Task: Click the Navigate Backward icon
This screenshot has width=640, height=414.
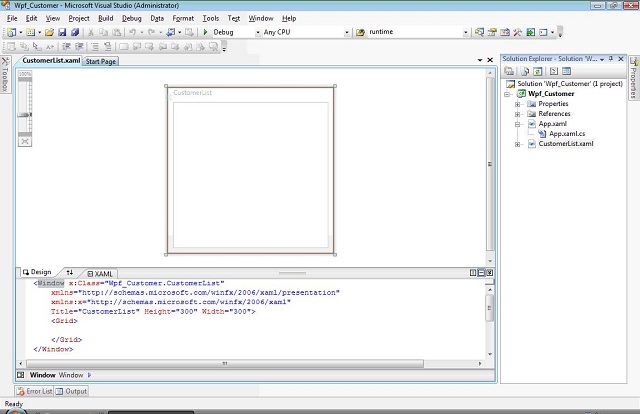Action: [x=171, y=32]
